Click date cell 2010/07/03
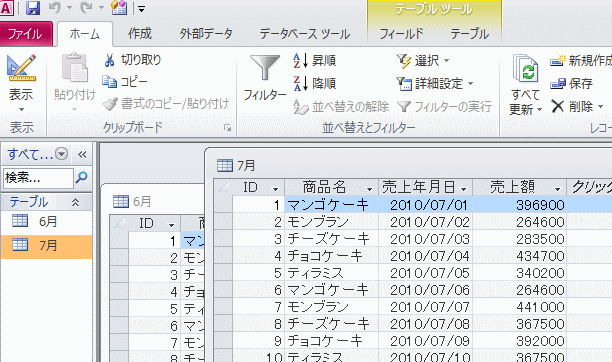The width and height of the screenshot is (612, 362). [x=425, y=239]
